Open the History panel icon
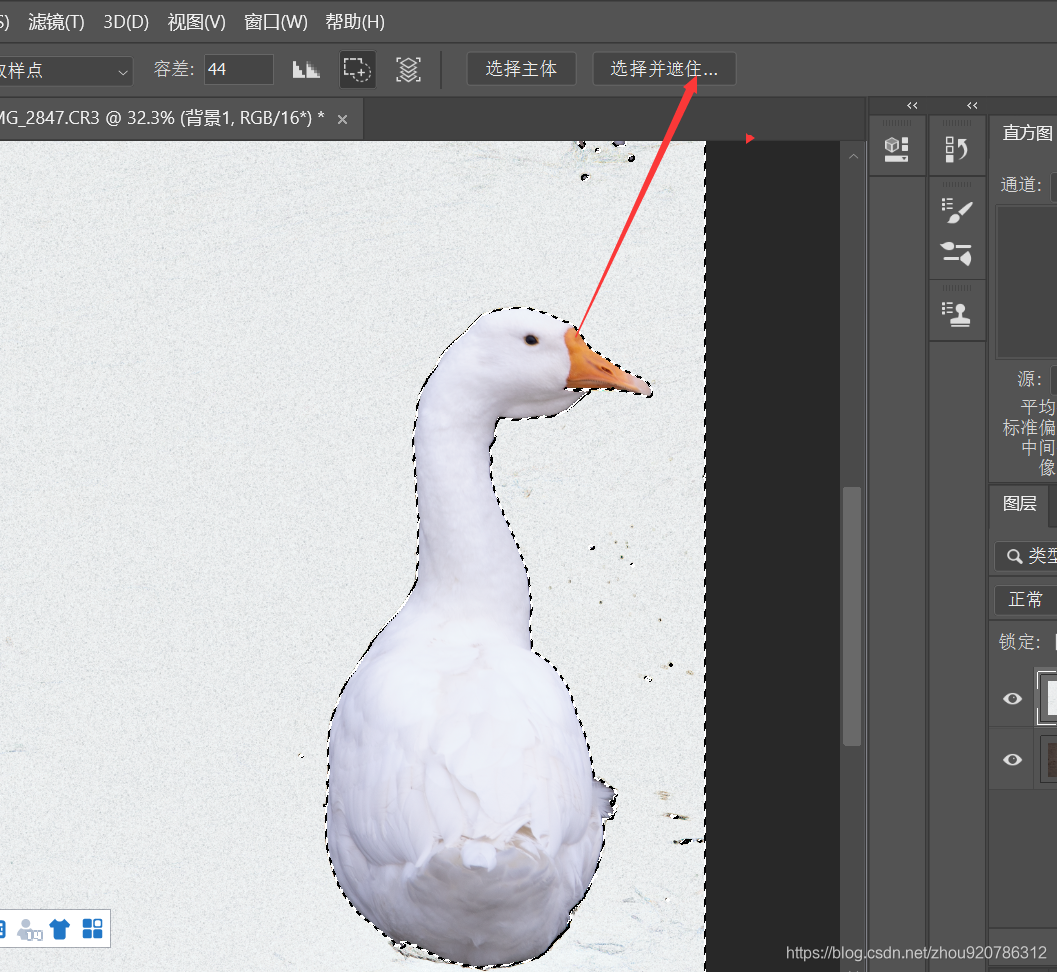Viewport: 1057px width, 972px height. (x=957, y=149)
